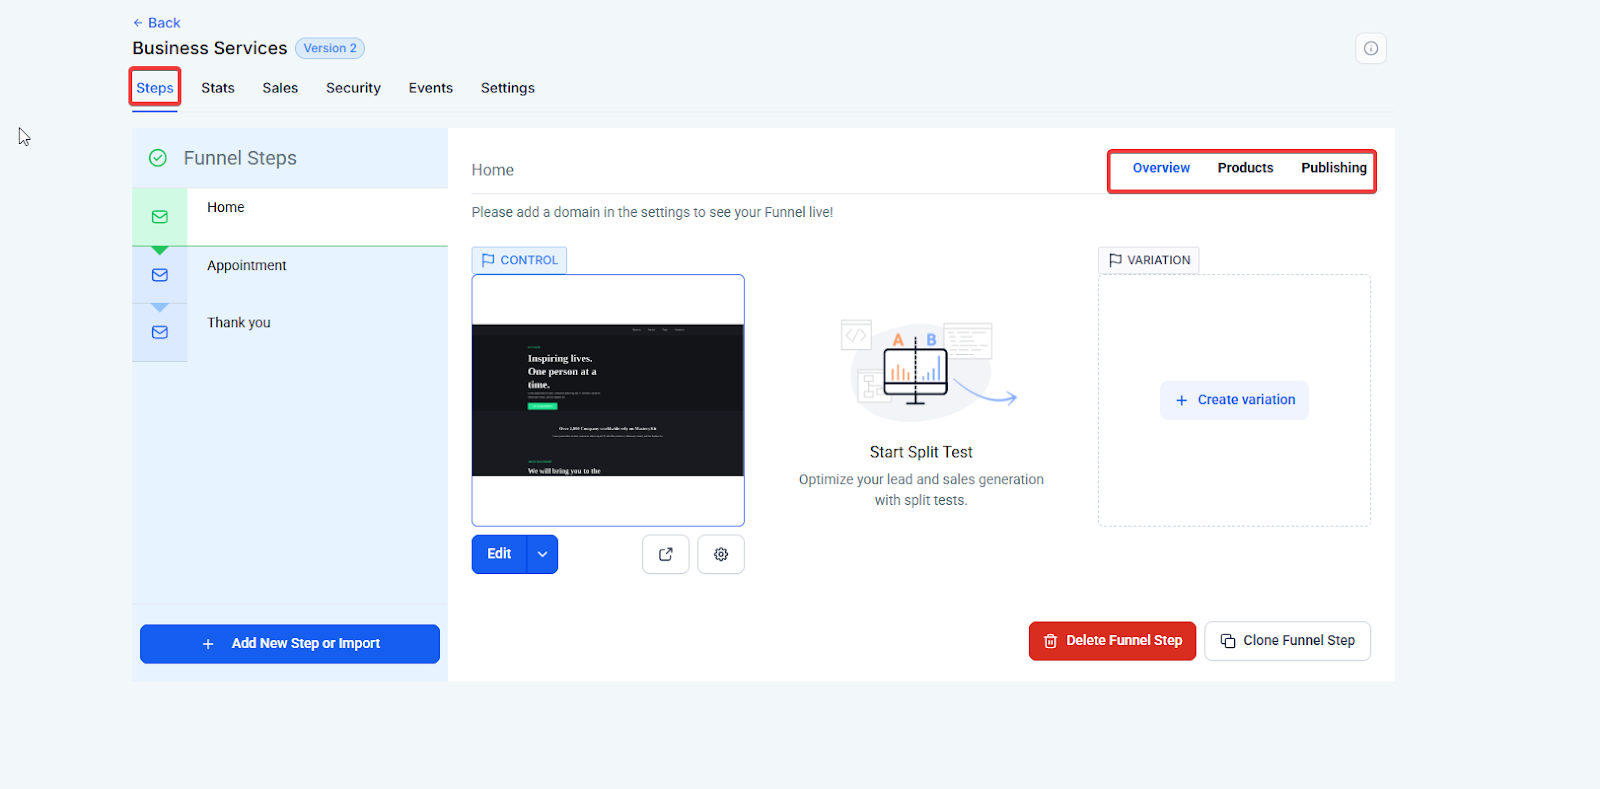Viewport: 1600px width, 789px height.
Task: Click the Start Split Test heading
Action: tap(921, 452)
